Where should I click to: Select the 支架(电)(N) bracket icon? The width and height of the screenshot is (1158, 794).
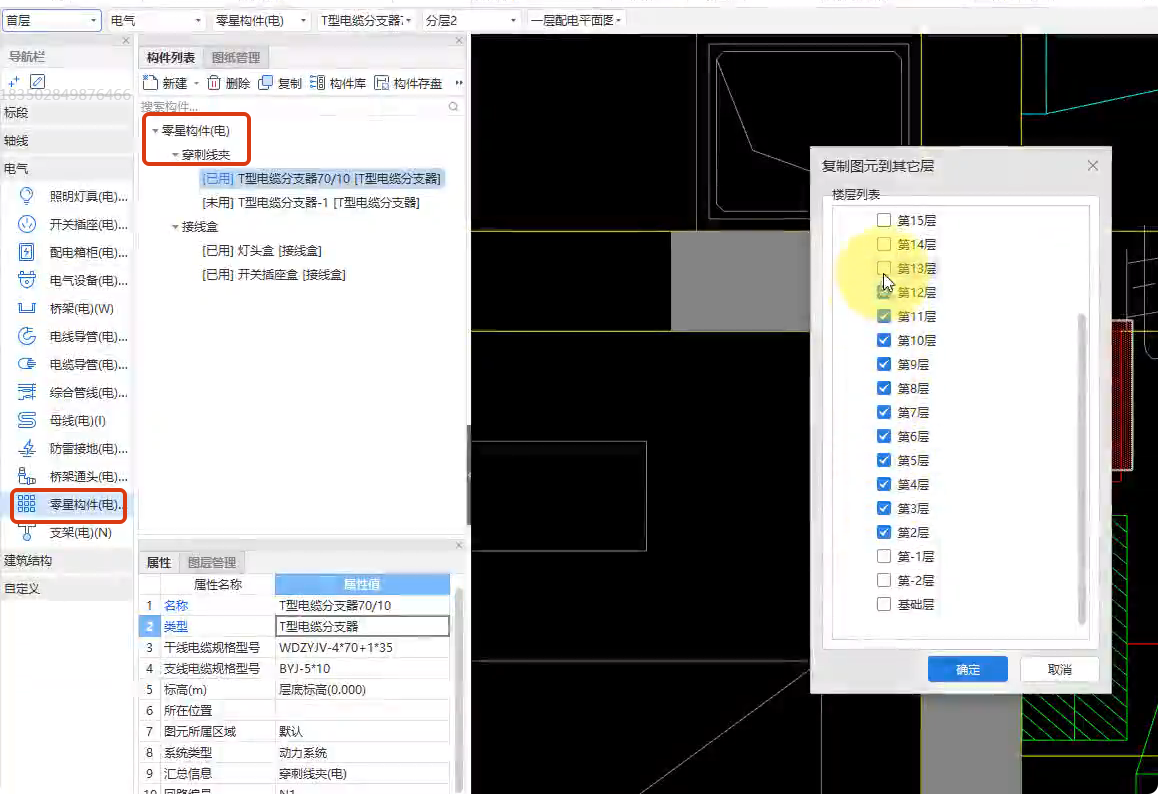pyautogui.click(x=27, y=533)
